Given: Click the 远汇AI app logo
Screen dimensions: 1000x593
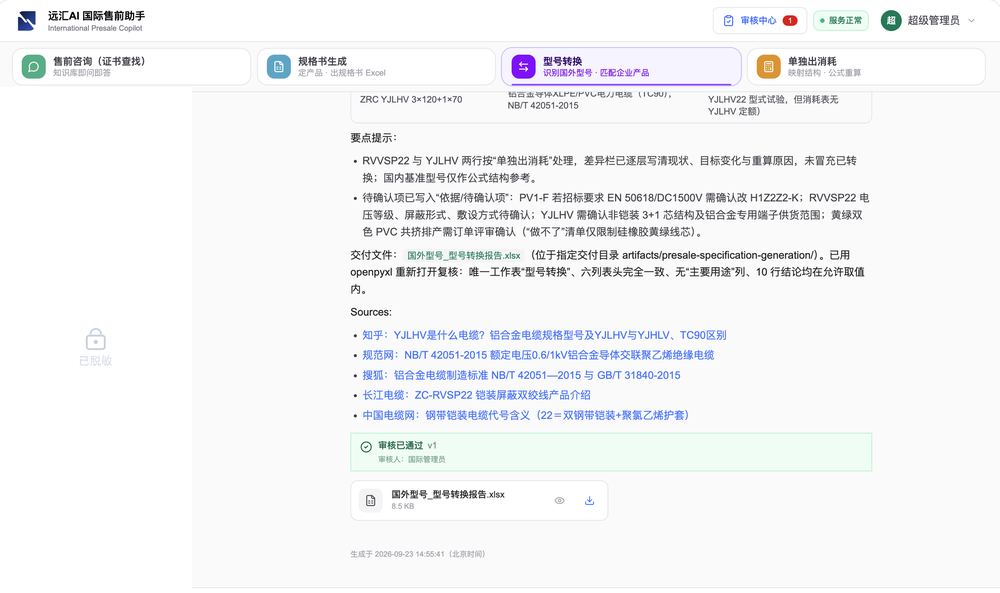Looking at the screenshot, I should (x=27, y=20).
